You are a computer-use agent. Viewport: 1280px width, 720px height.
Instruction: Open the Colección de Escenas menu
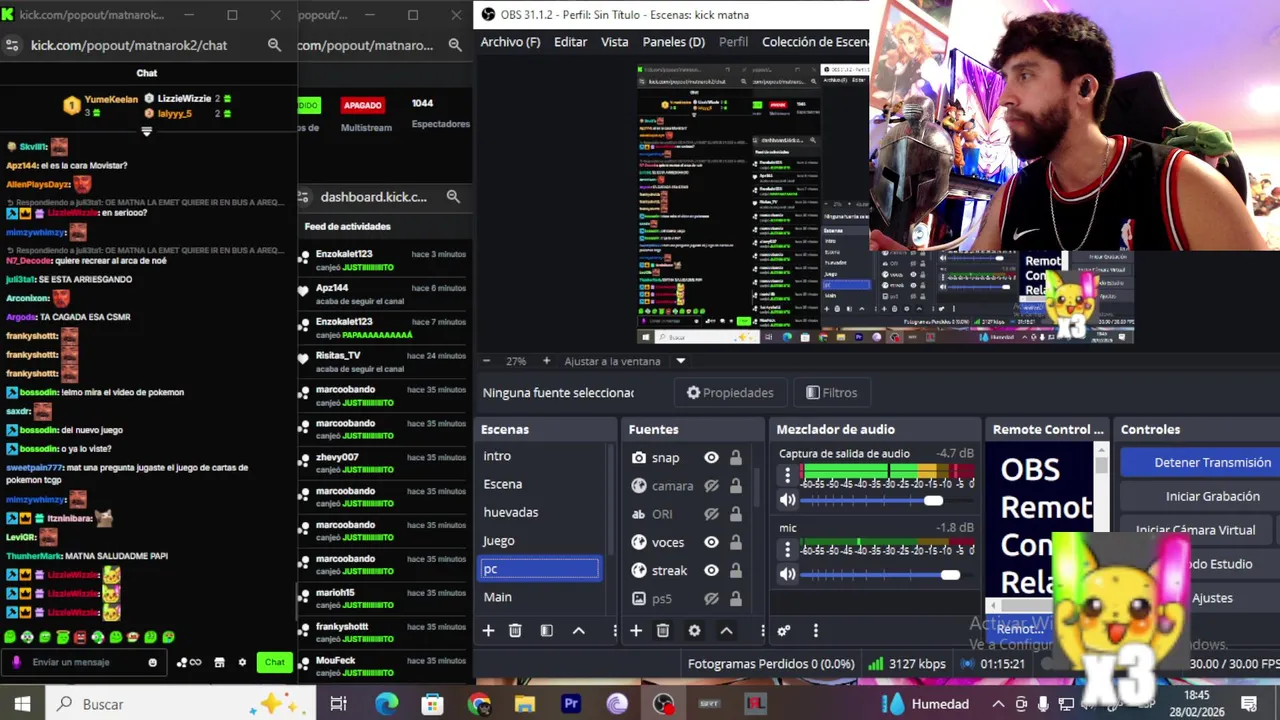[815, 42]
